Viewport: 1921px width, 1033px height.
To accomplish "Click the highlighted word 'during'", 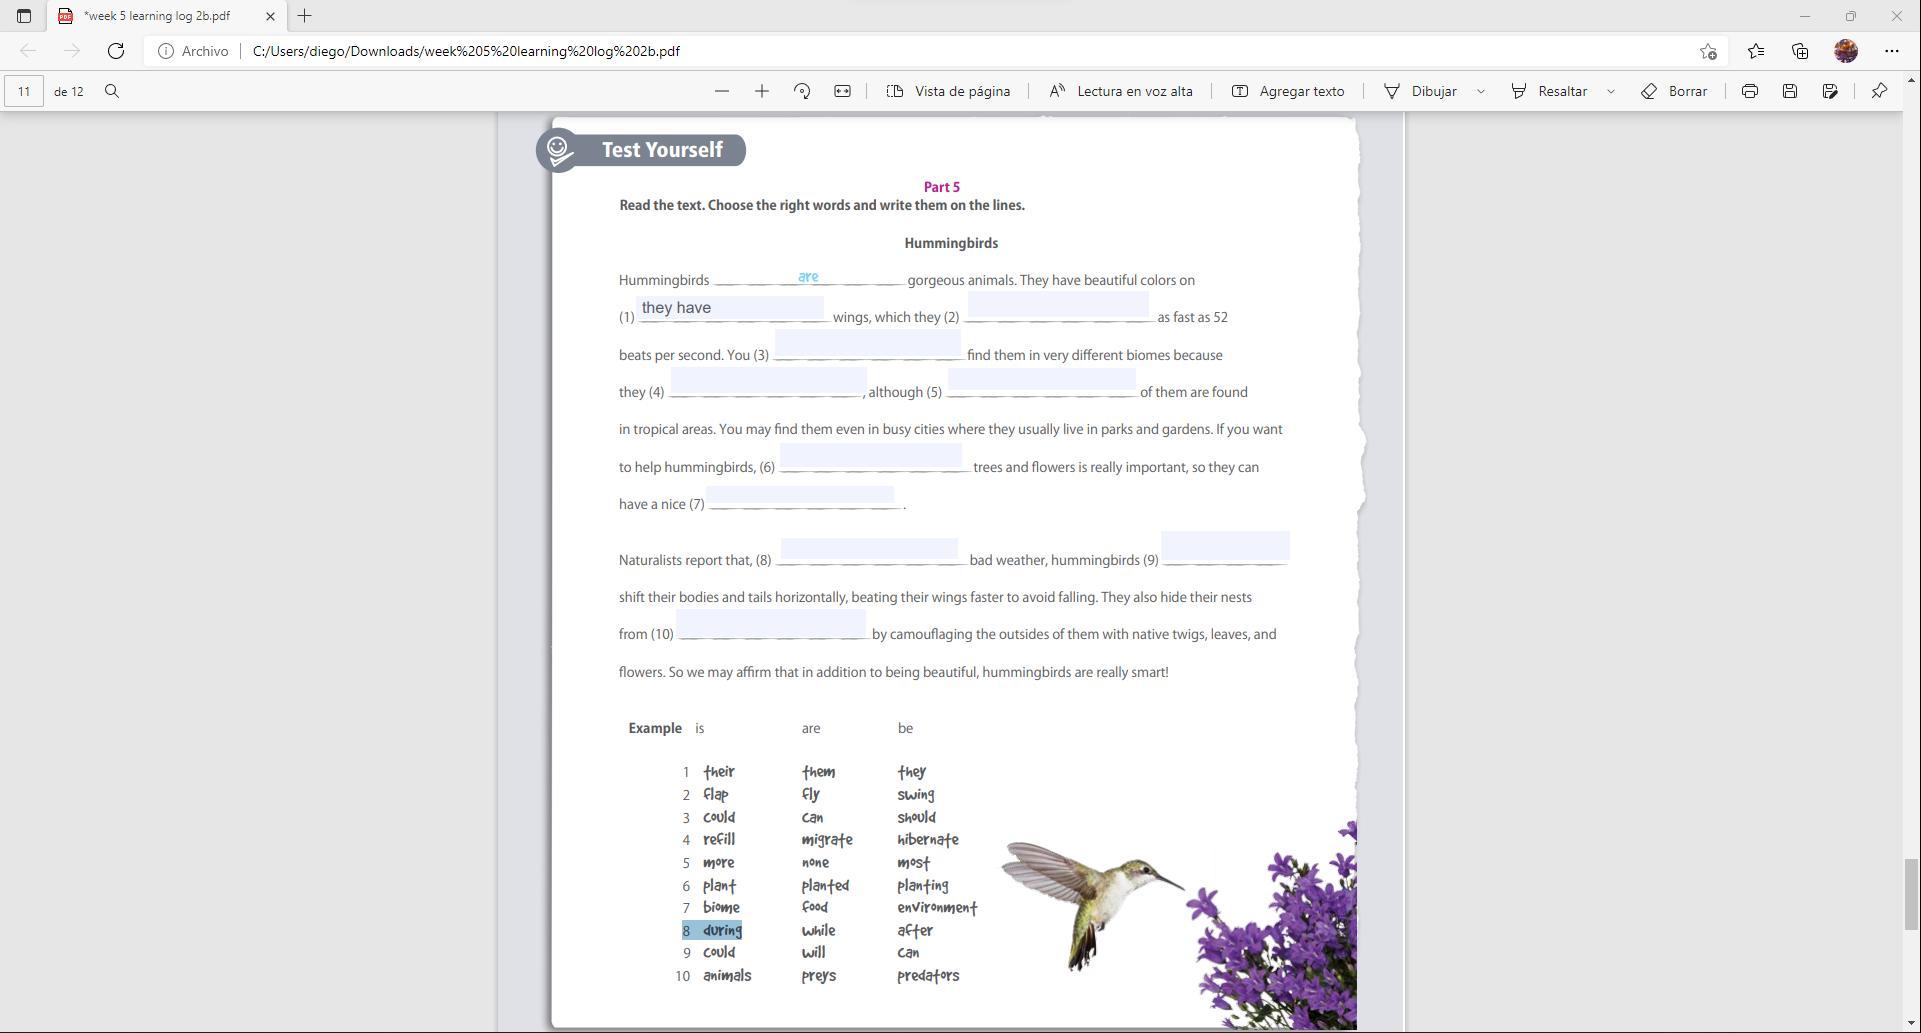I will click(722, 931).
